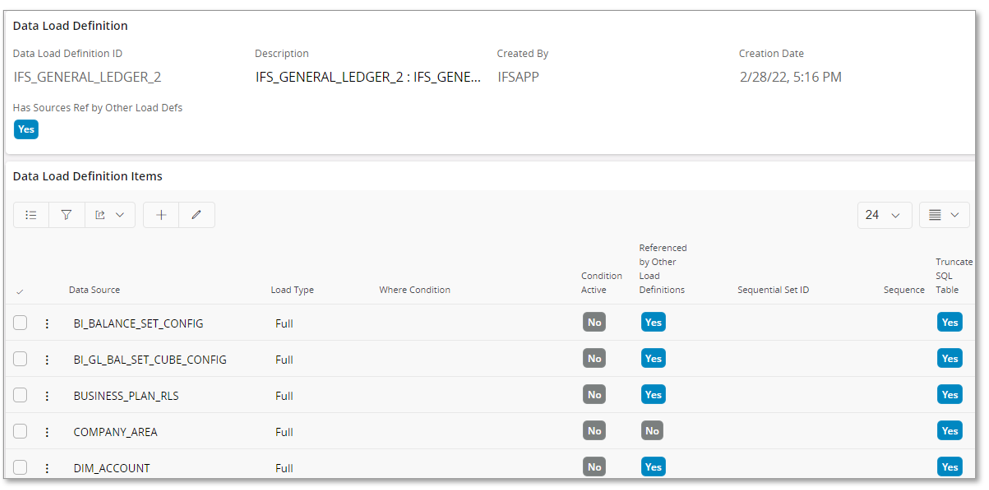Screen dimensions: 989x490
Task: Click the list view icon in the toolbar
Action: coord(31,215)
